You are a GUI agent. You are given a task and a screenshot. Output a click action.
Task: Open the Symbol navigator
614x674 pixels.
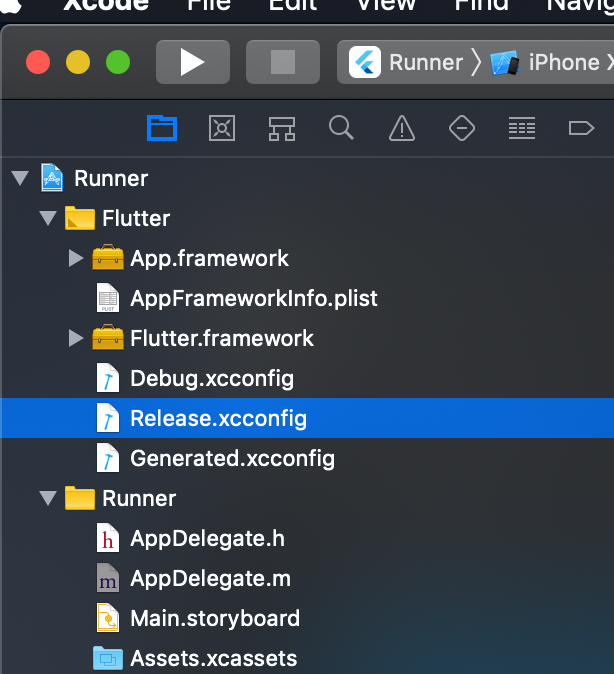(282, 129)
